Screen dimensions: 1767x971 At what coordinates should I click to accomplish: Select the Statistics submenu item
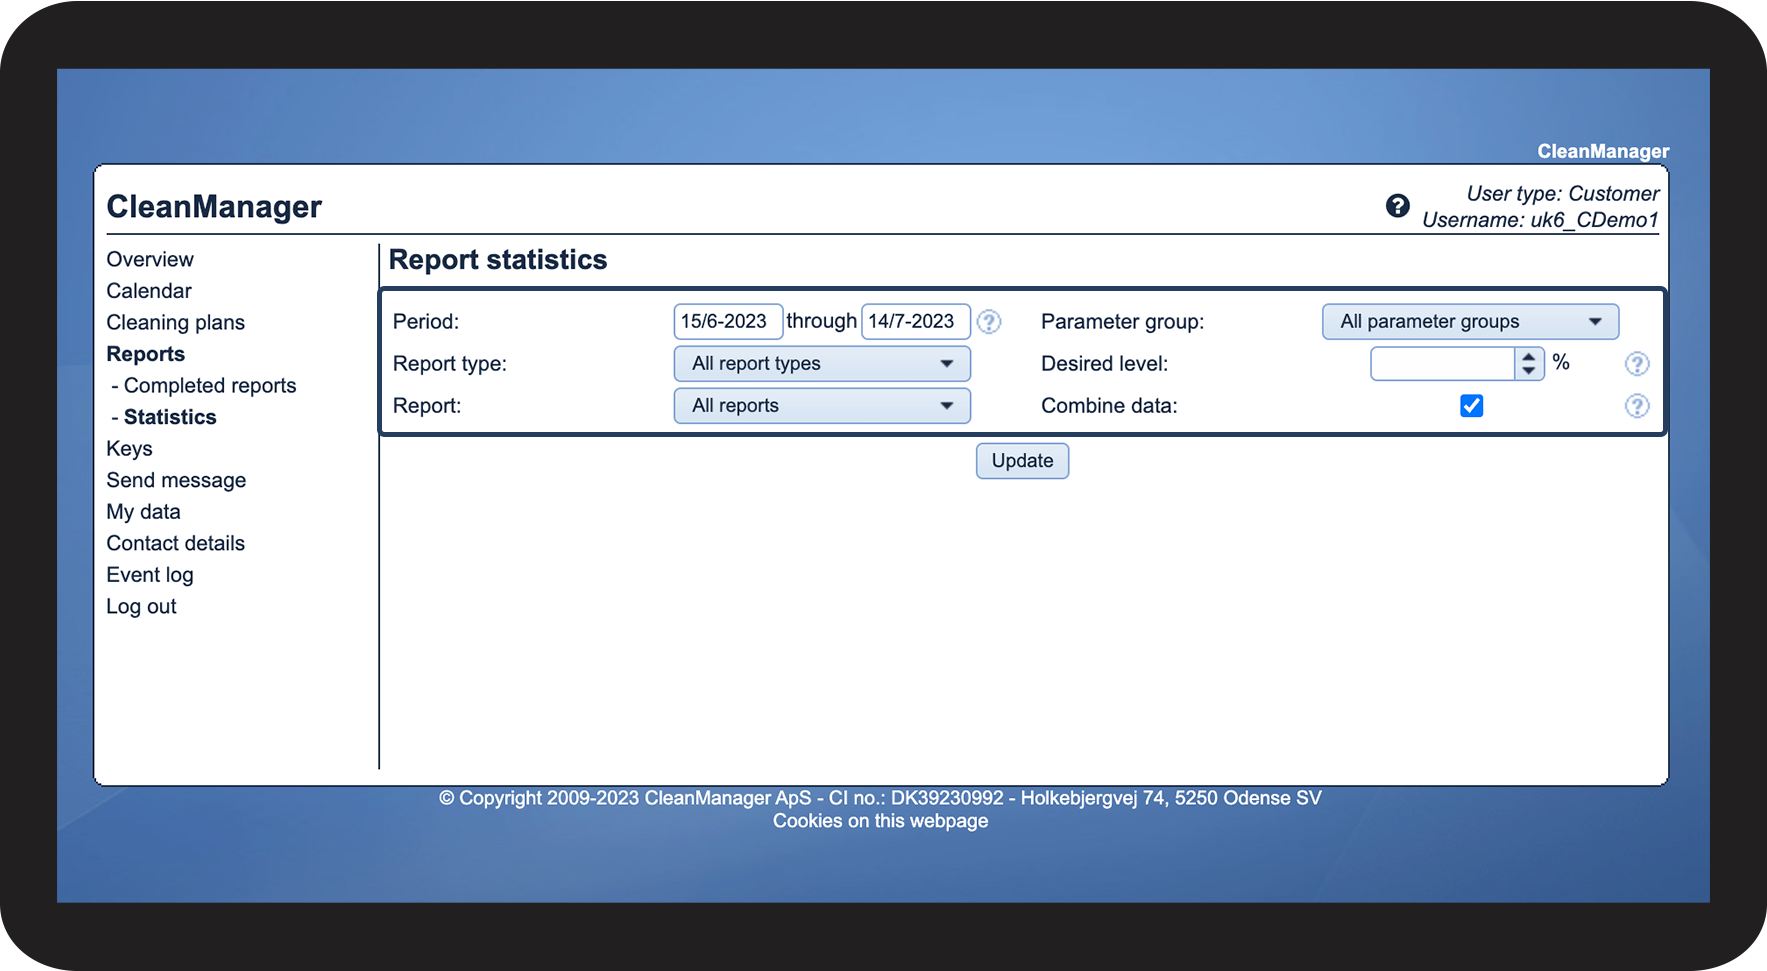tap(170, 417)
